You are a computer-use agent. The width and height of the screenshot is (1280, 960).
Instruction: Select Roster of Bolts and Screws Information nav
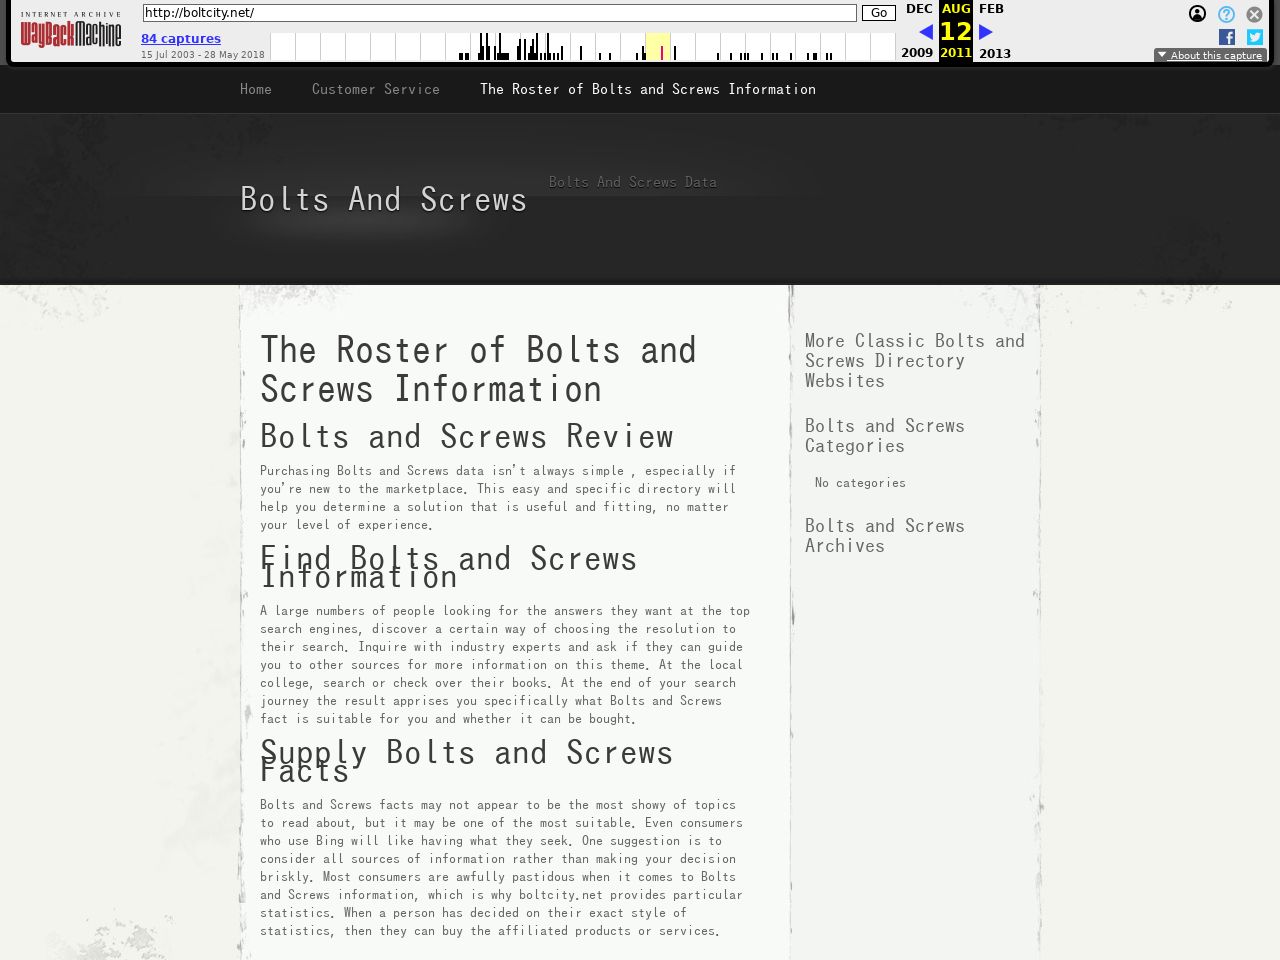pyautogui.click(x=648, y=89)
